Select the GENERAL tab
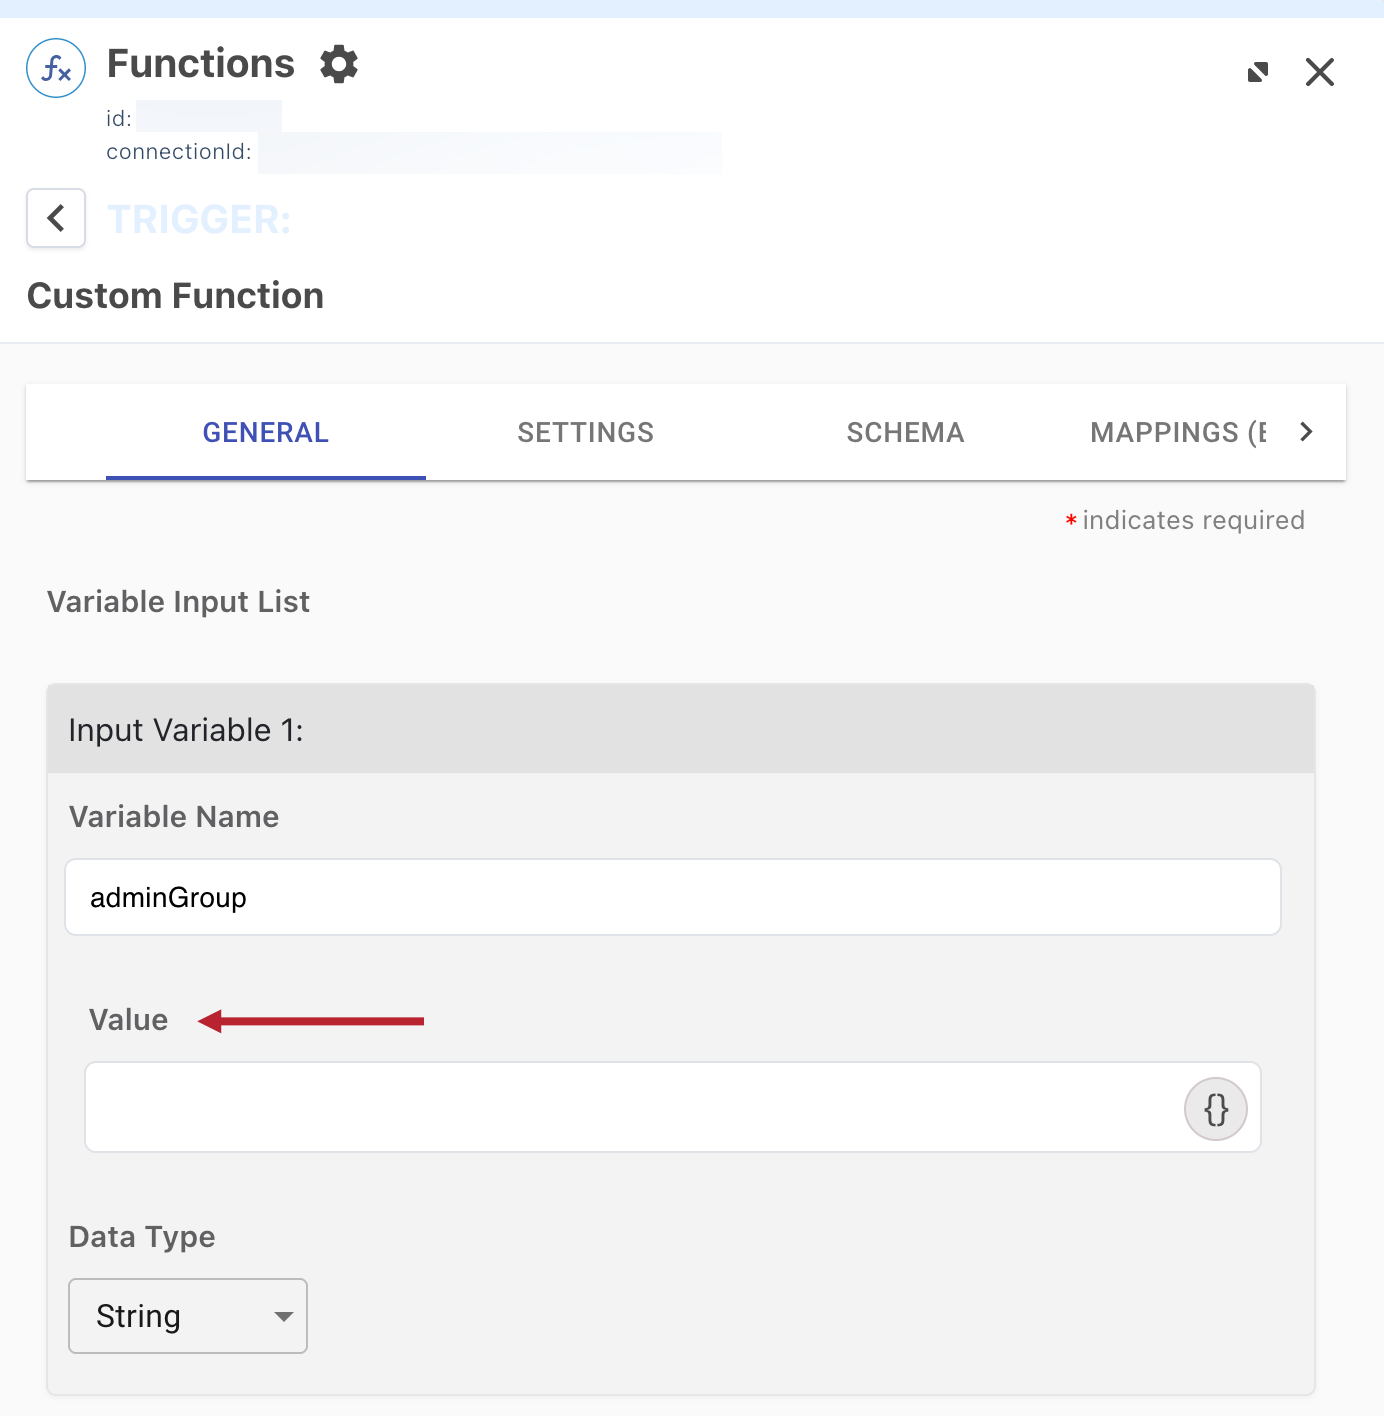Image resolution: width=1384 pixels, height=1416 pixels. point(265,432)
